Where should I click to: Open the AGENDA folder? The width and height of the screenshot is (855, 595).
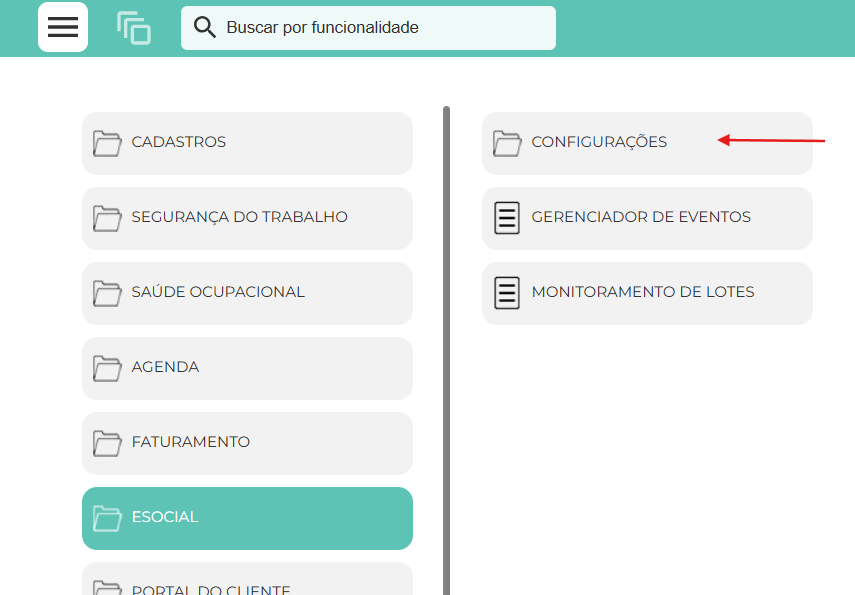click(247, 368)
